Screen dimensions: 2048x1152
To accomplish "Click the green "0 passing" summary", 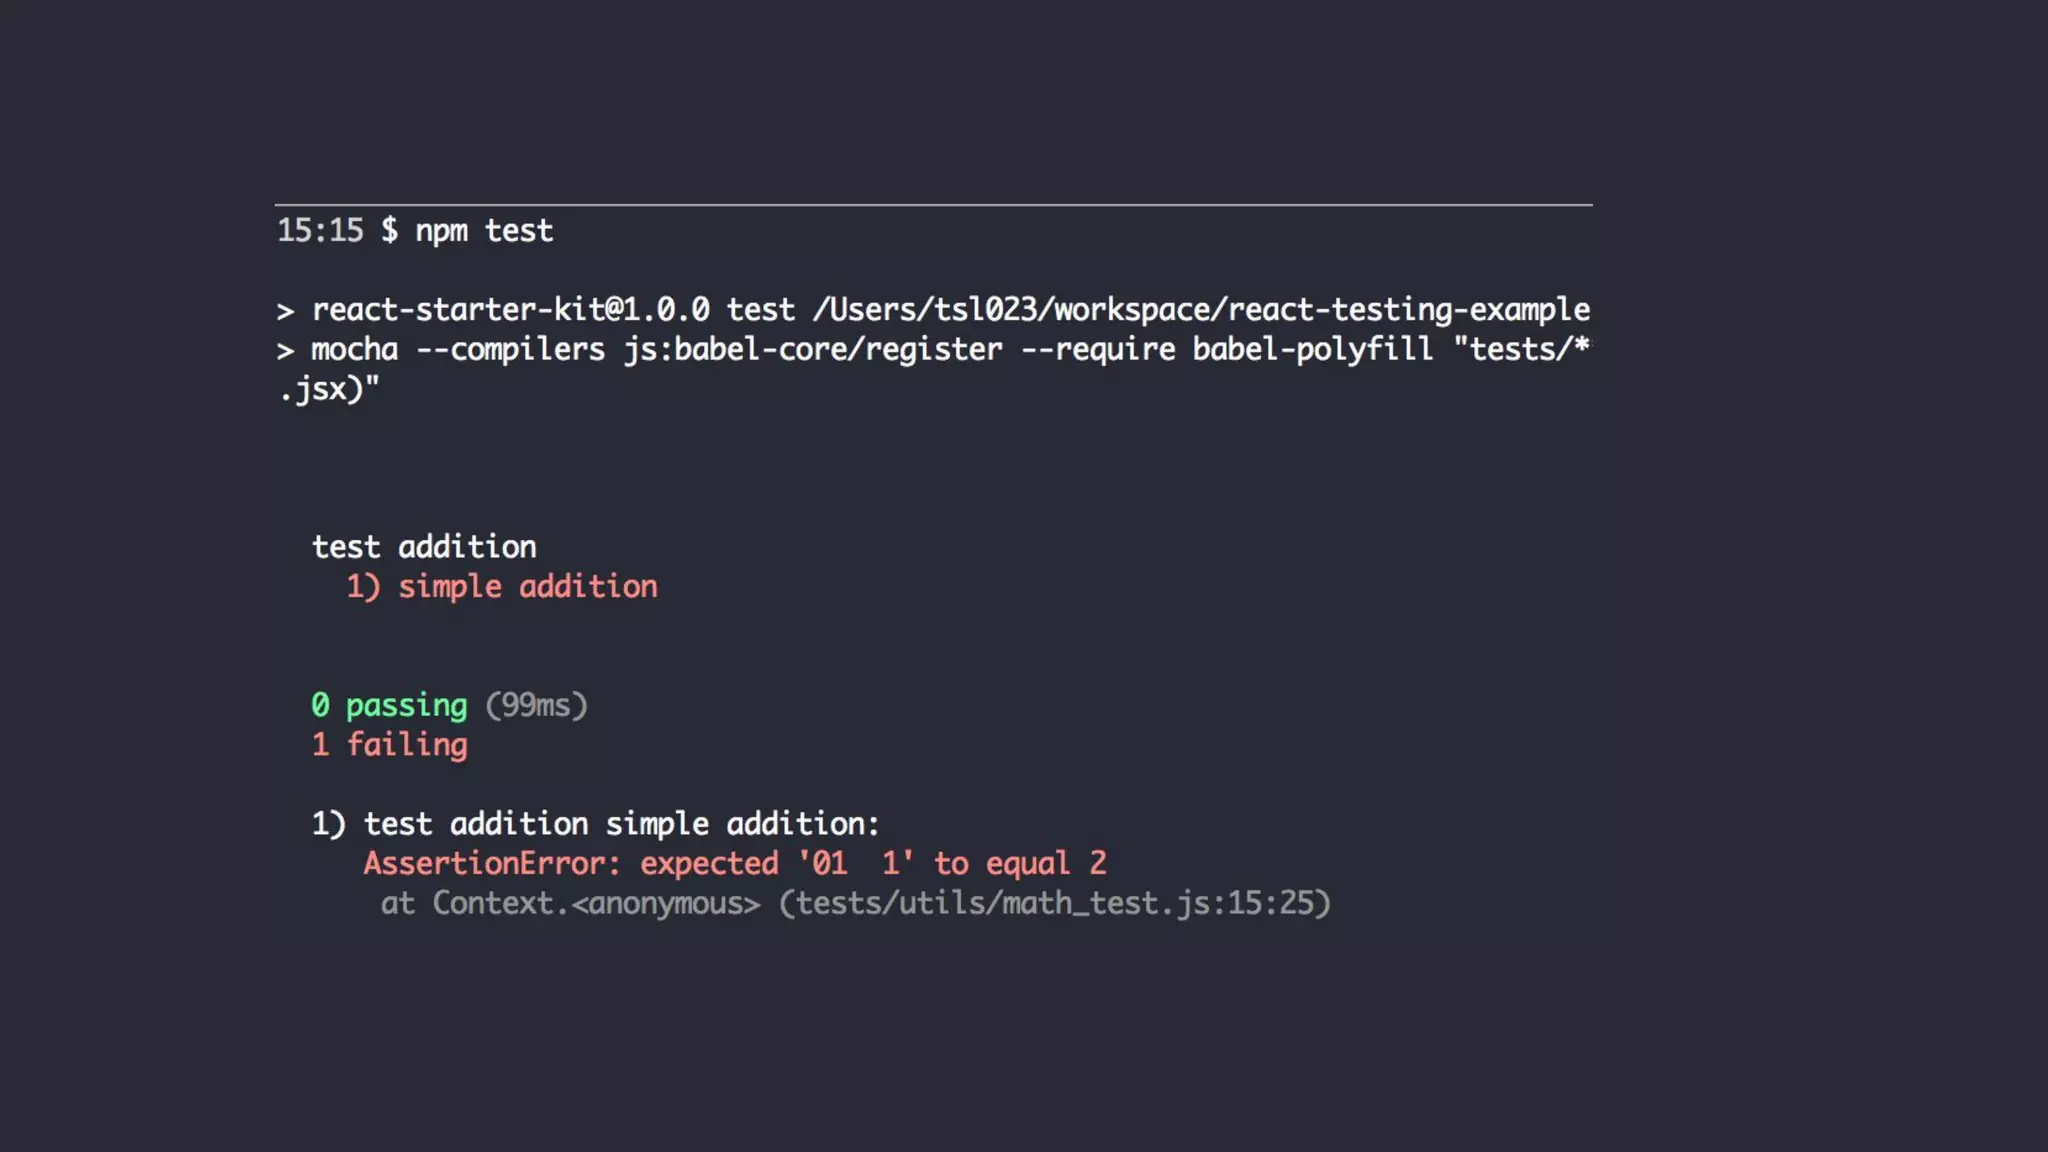I will [x=389, y=706].
